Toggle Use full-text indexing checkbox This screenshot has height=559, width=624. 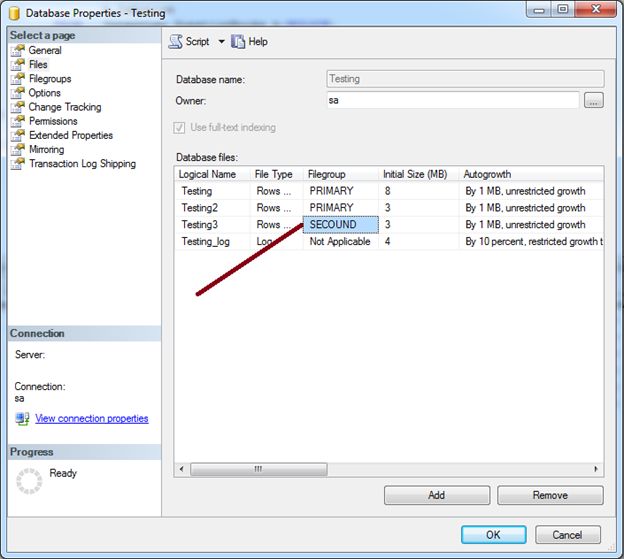tap(179, 128)
